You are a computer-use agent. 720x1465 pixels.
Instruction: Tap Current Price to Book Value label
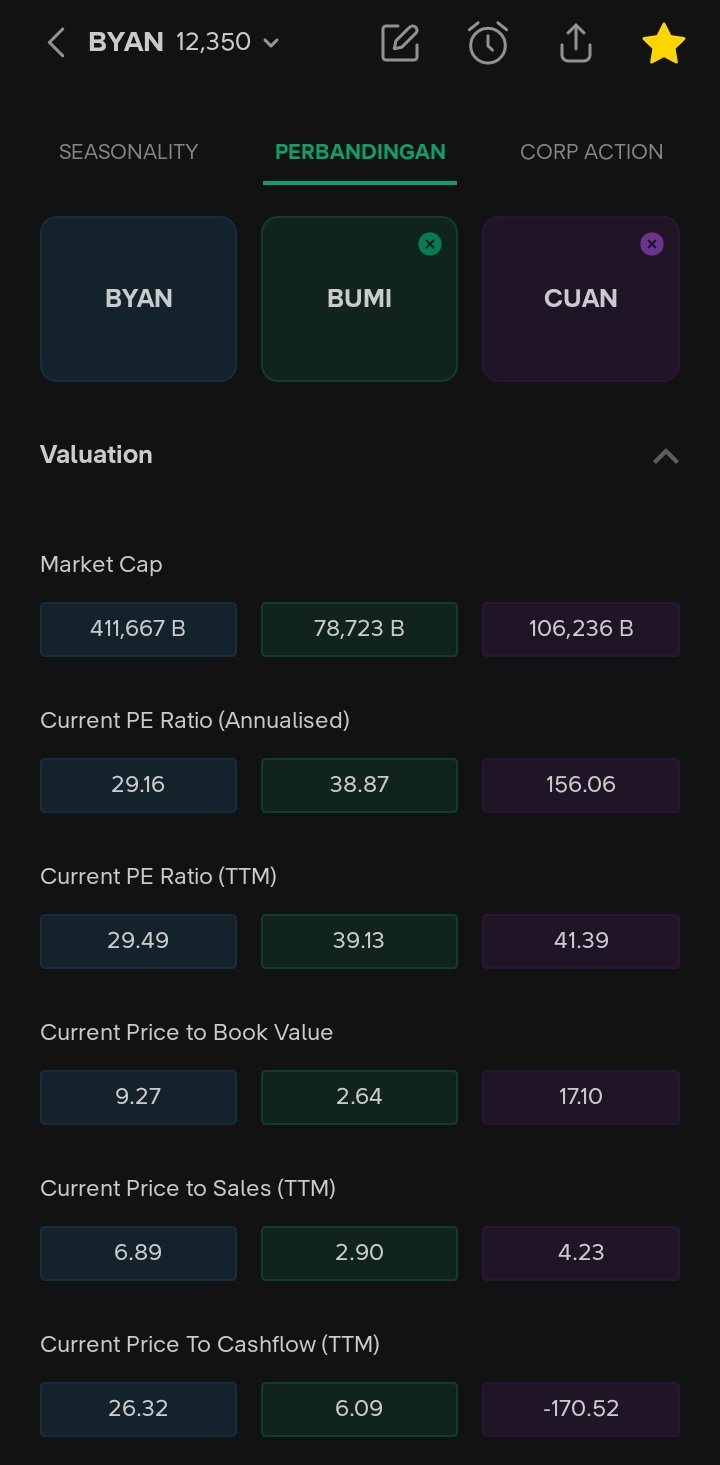tap(186, 1033)
